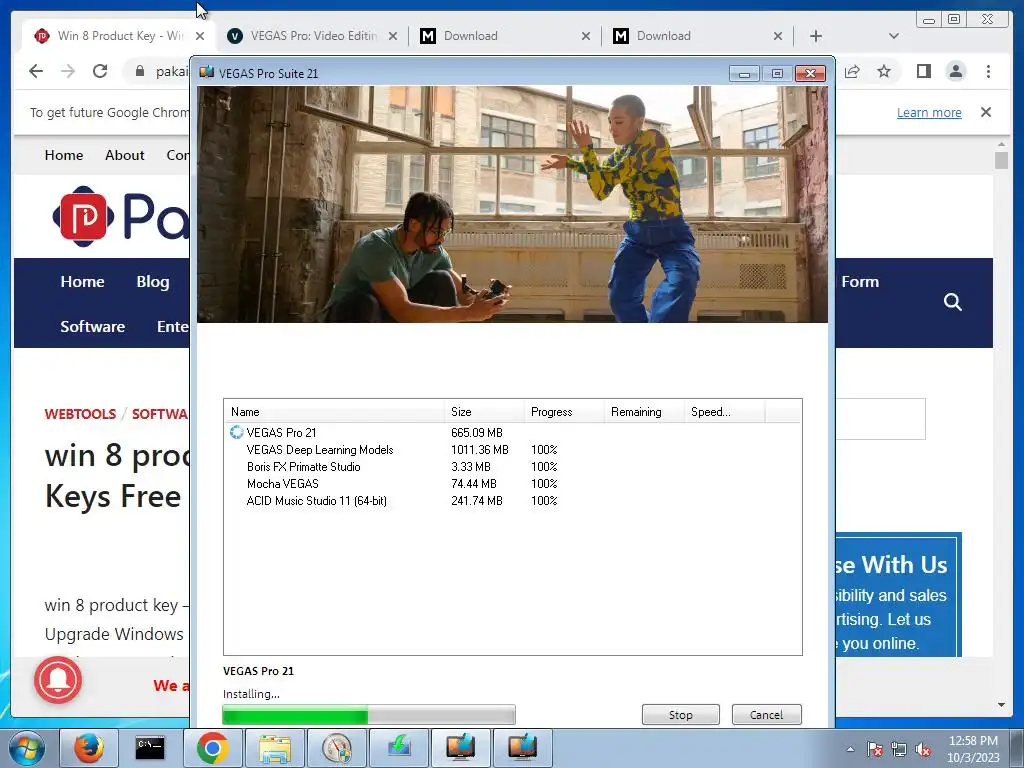The width and height of the screenshot is (1024, 768).
Task: Click the 1011.36 MB size value
Action: tap(479, 449)
